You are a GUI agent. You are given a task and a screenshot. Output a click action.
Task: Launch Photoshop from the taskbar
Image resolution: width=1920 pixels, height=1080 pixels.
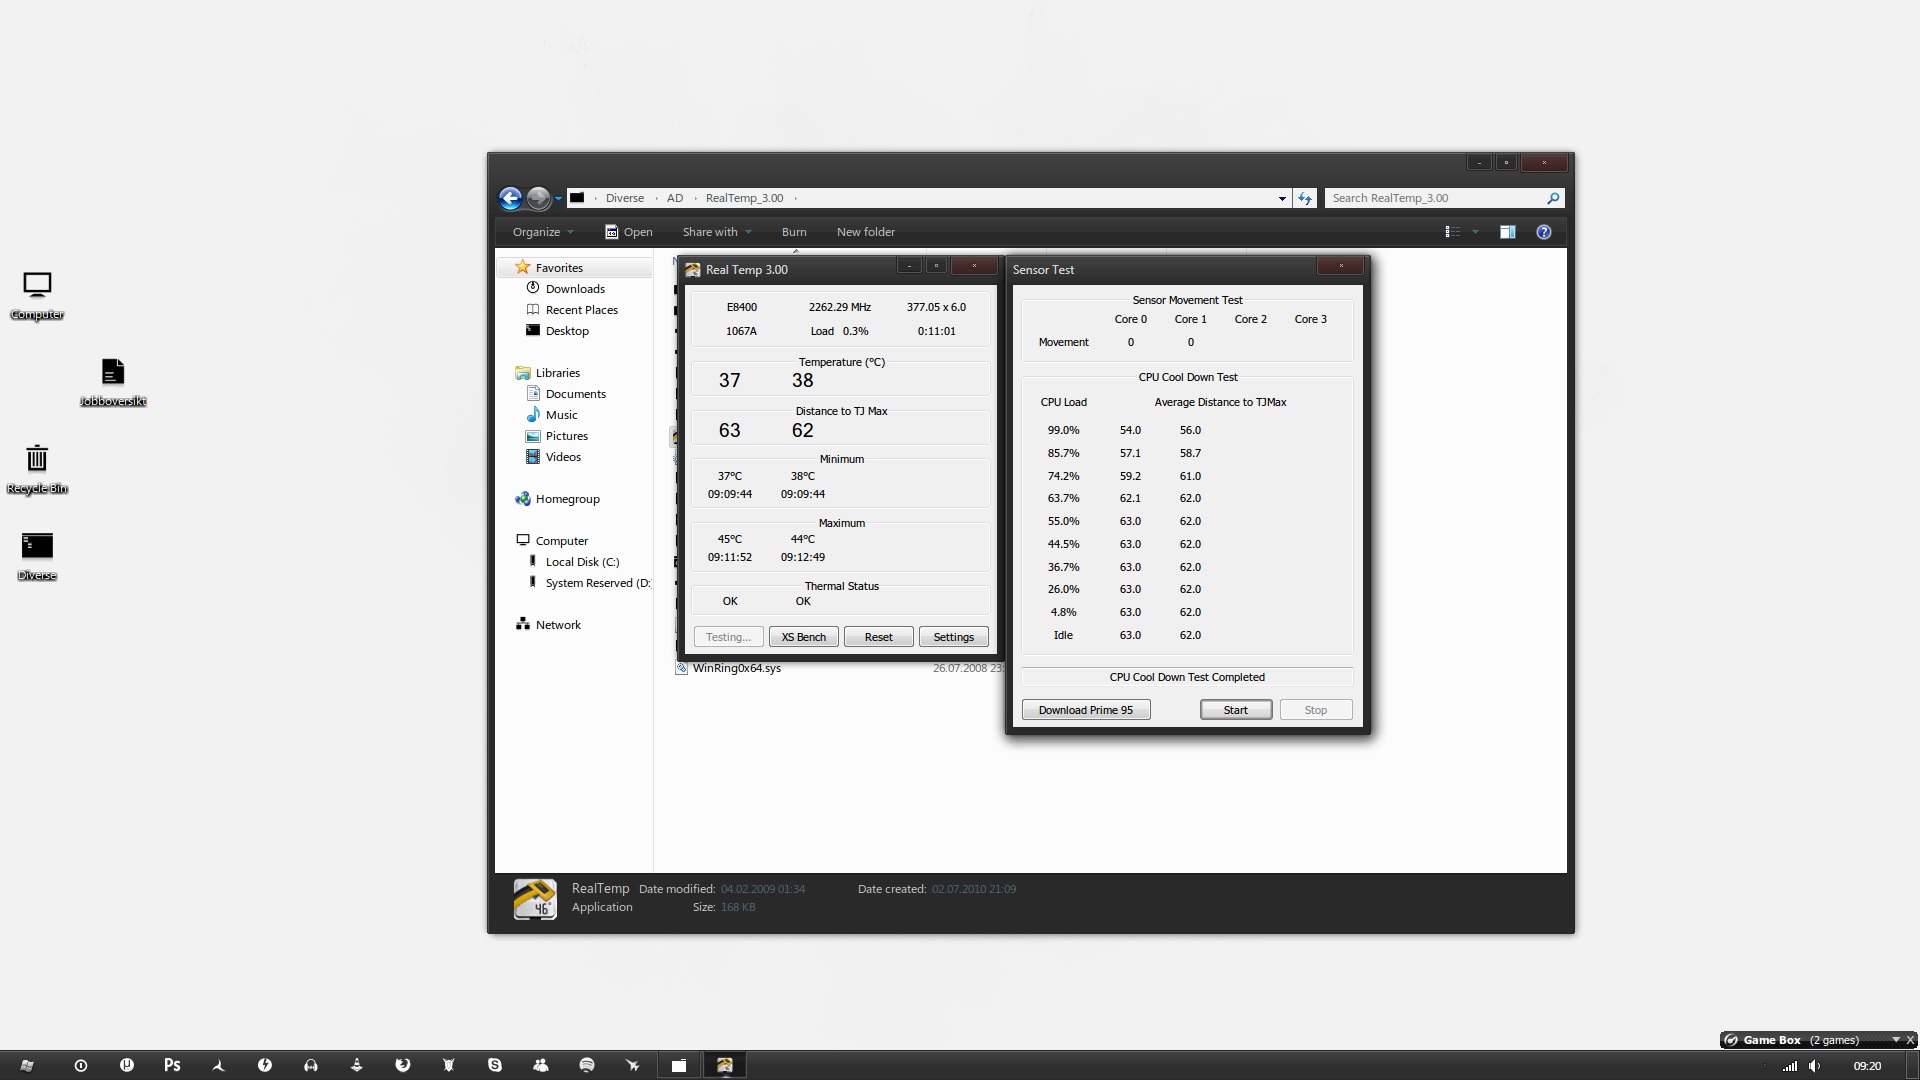172,1066
